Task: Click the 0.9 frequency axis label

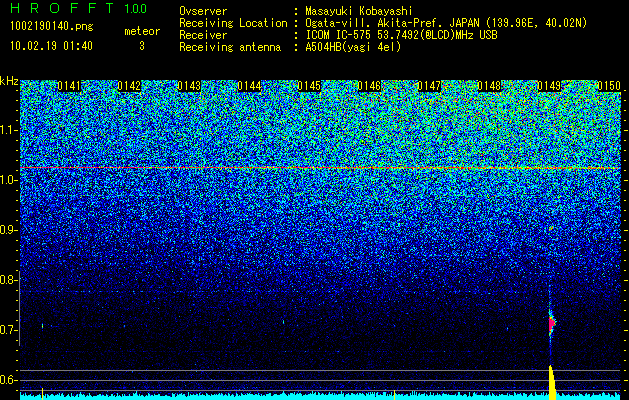Action: click(8, 230)
